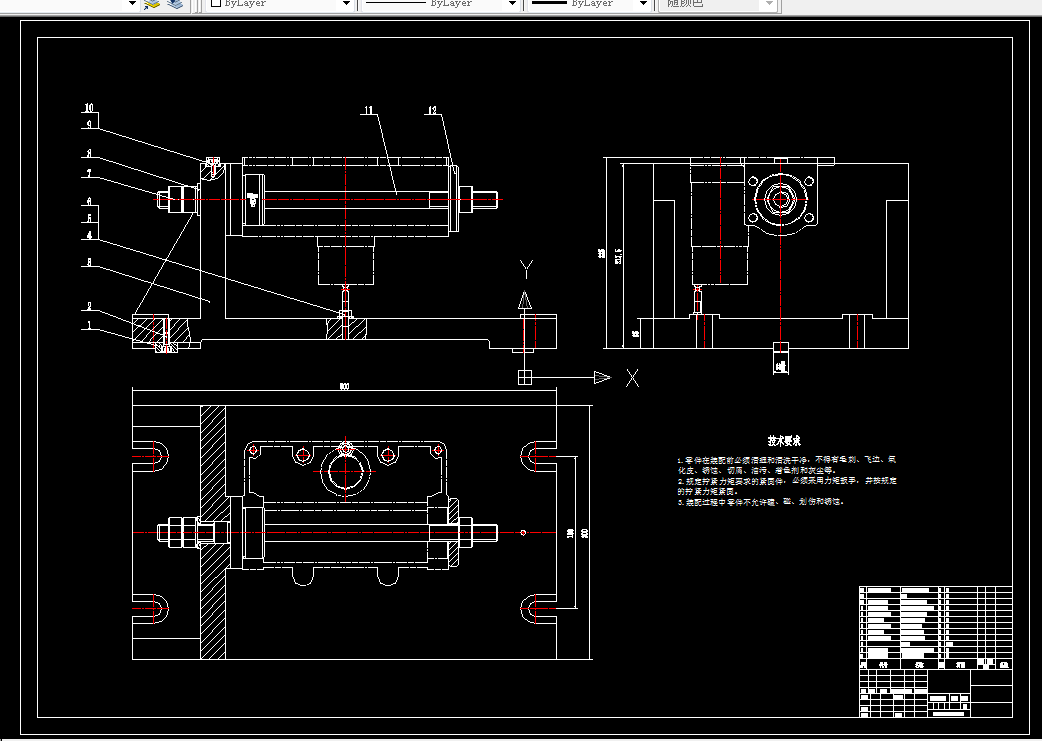Click technical requirement line starting 1. 零件在装配前
Viewport: 1042px width, 741px height.
click(x=787, y=465)
